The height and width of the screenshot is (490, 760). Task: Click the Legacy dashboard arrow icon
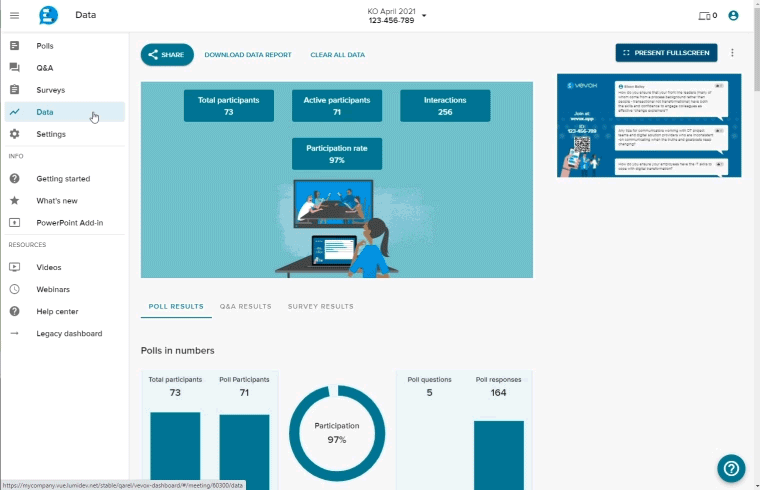(x=15, y=333)
